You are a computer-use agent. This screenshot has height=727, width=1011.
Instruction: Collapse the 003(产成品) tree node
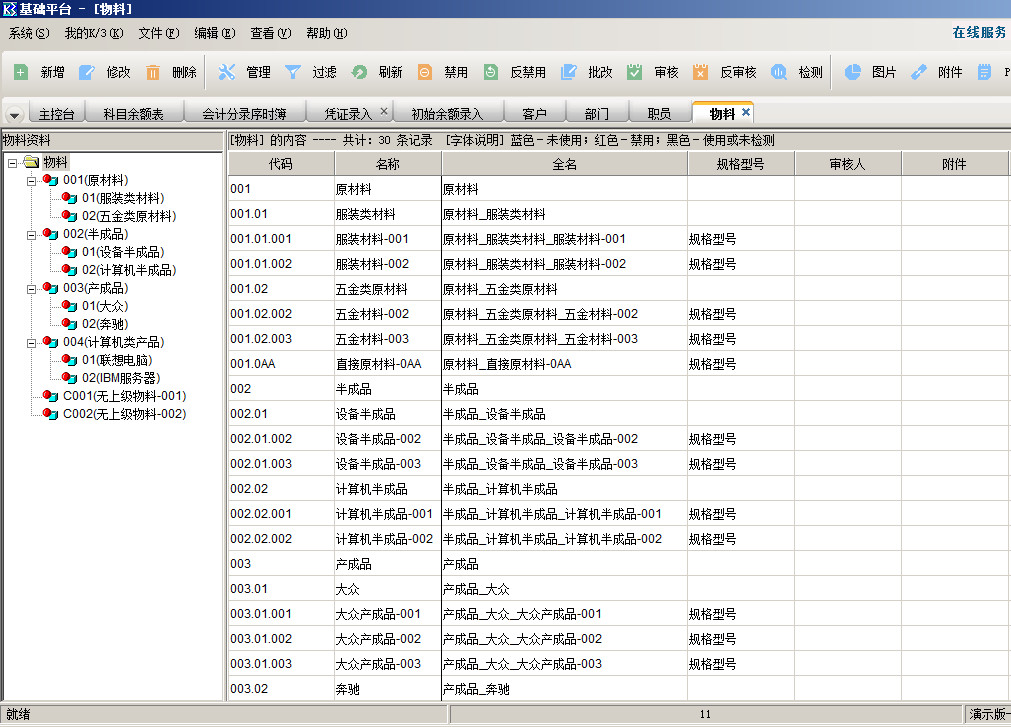coord(31,288)
